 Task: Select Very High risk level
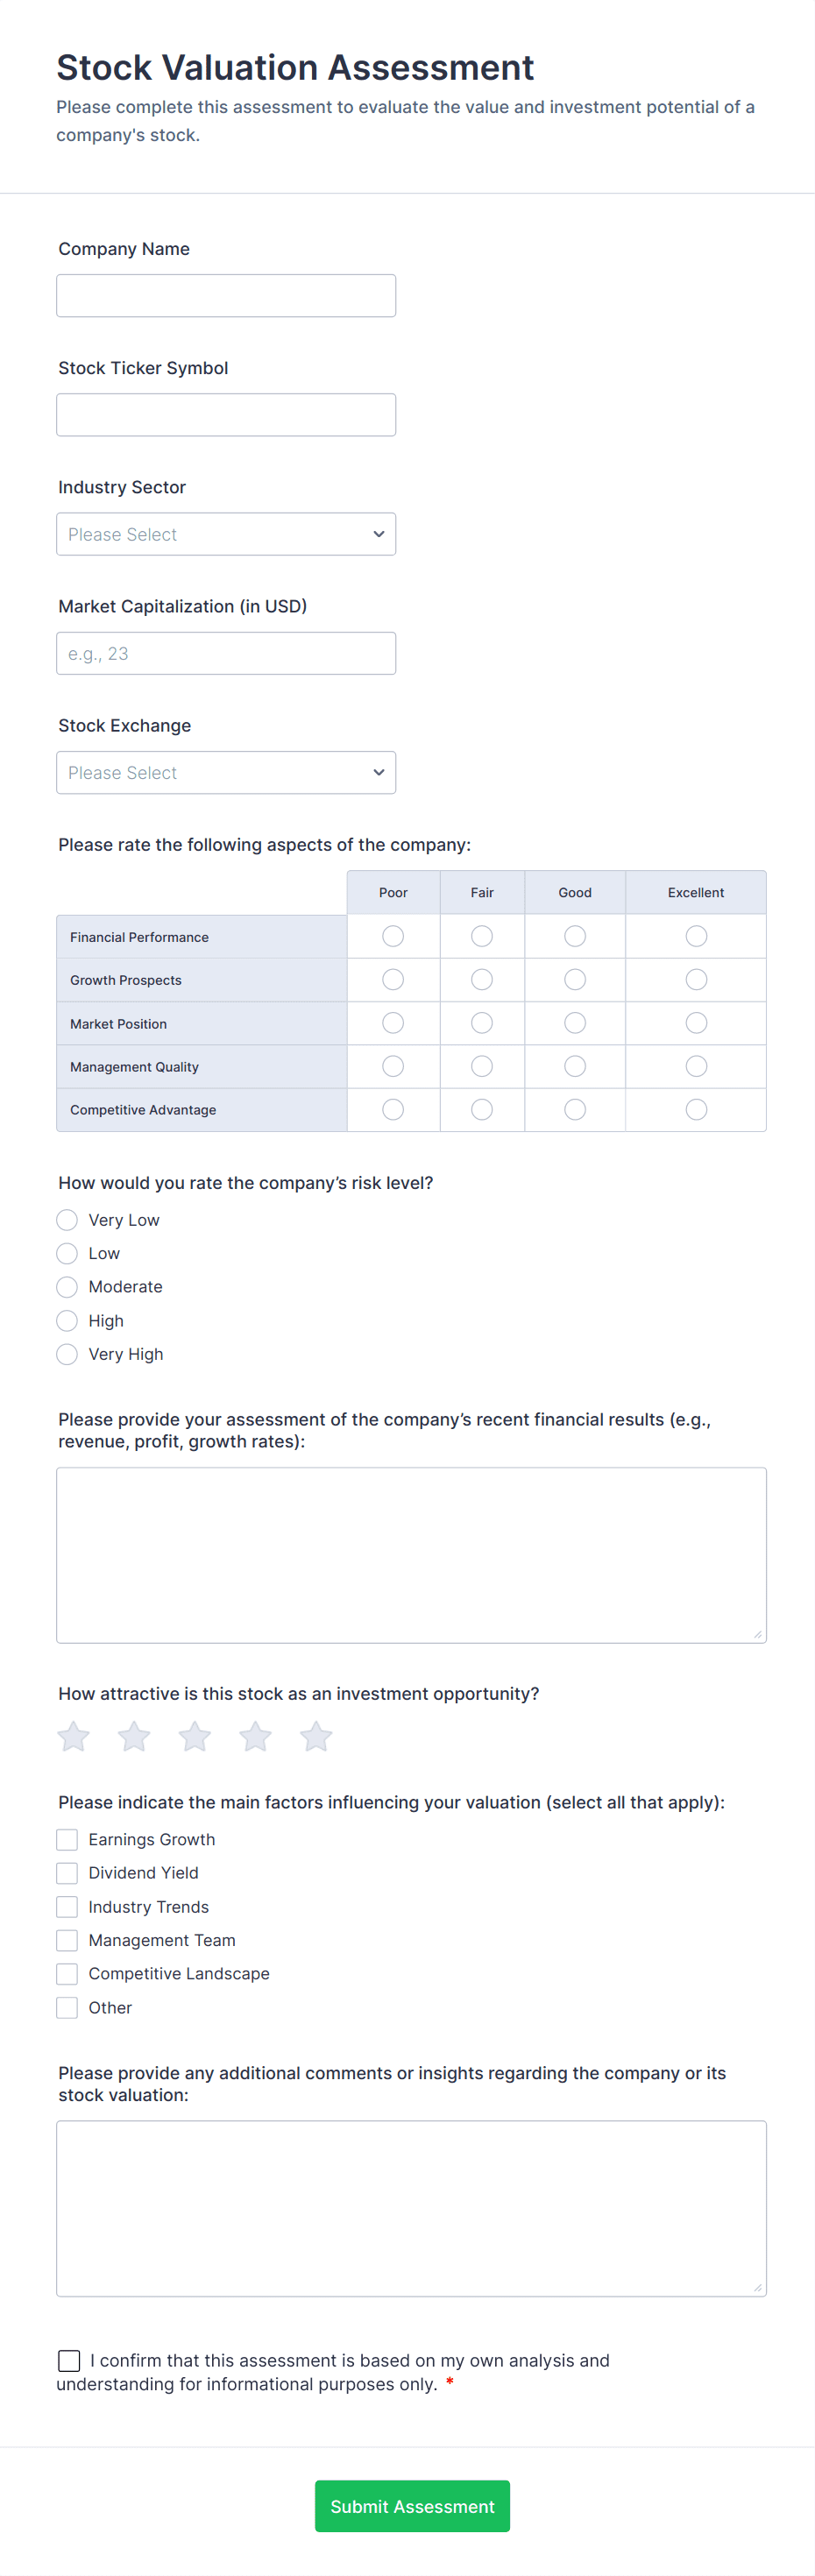(x=66, y=1354)
